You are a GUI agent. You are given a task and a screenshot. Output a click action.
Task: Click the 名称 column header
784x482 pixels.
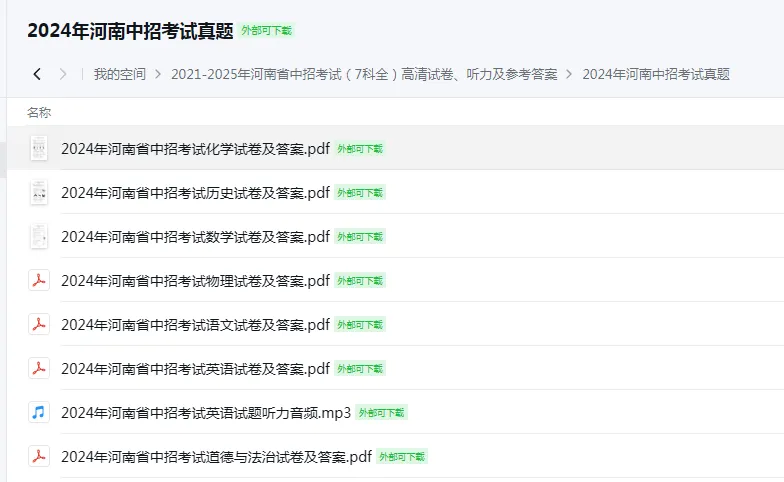click(39, 112)
